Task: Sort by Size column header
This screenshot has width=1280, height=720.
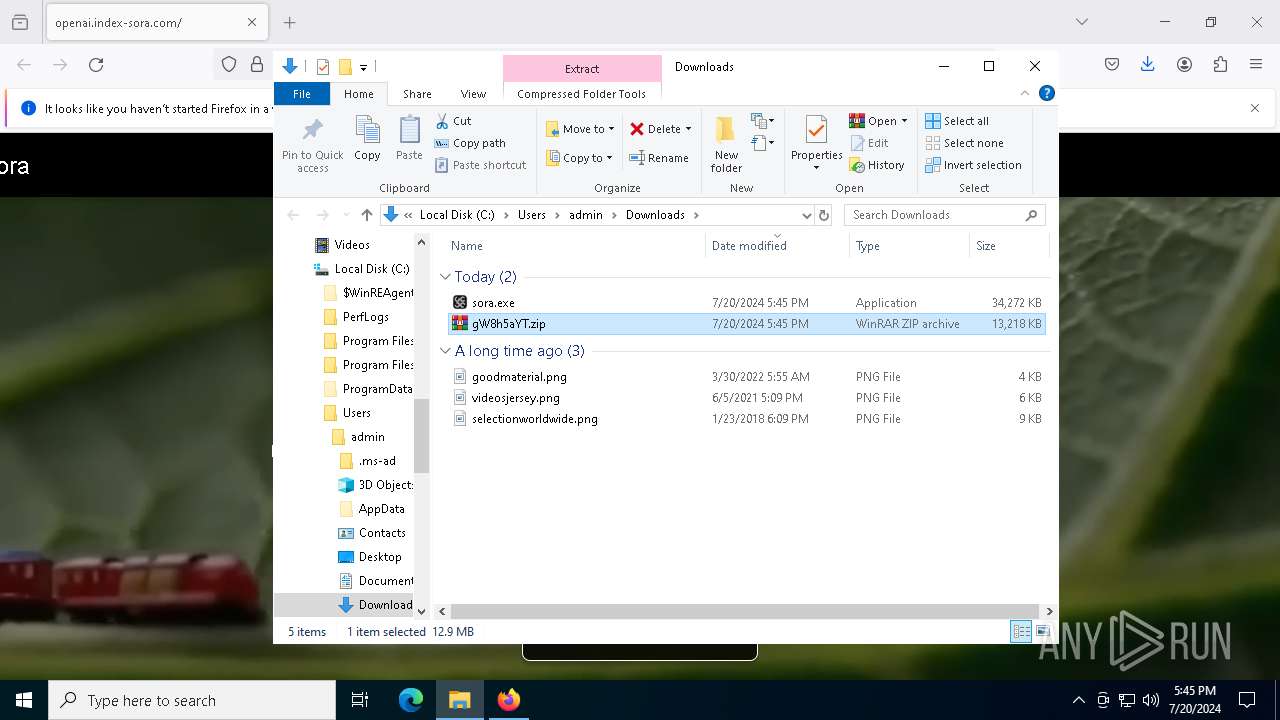Action: click(x=1008, y=246)
